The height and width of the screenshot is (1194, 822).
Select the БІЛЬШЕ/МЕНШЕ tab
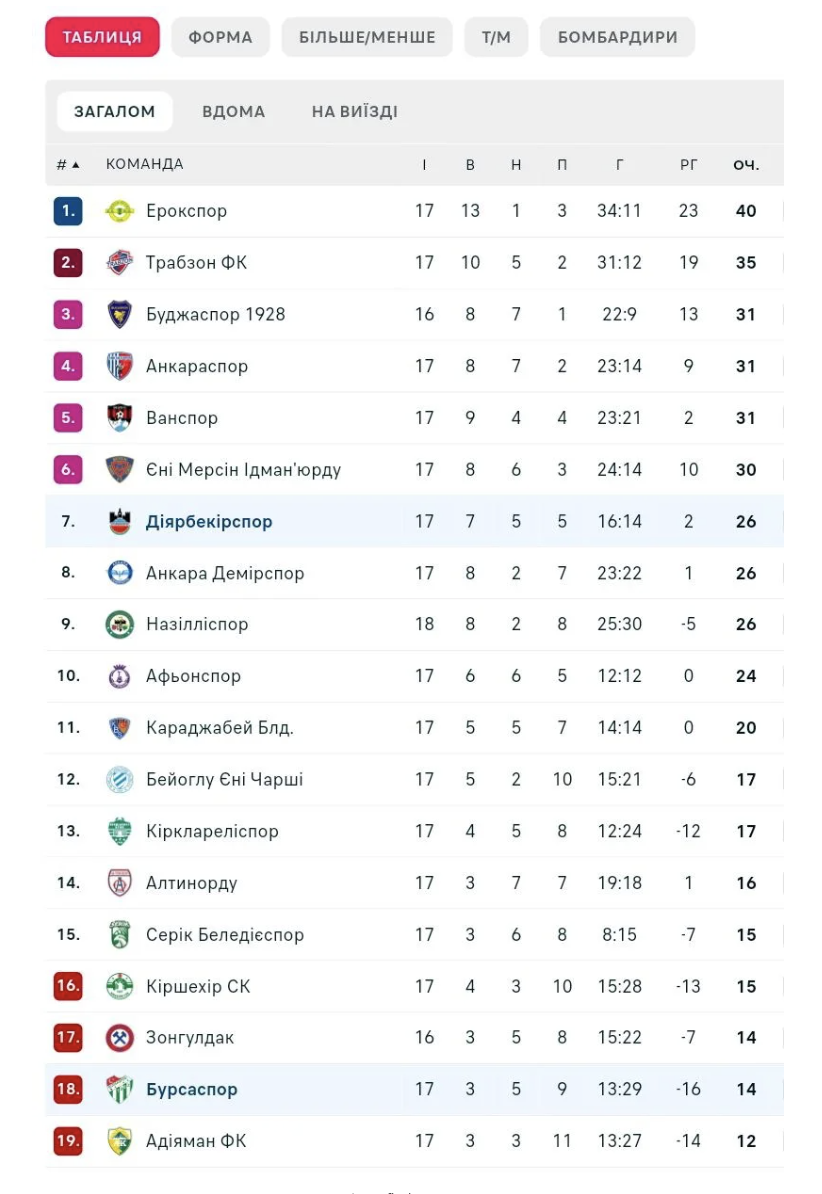pos(367,37)
